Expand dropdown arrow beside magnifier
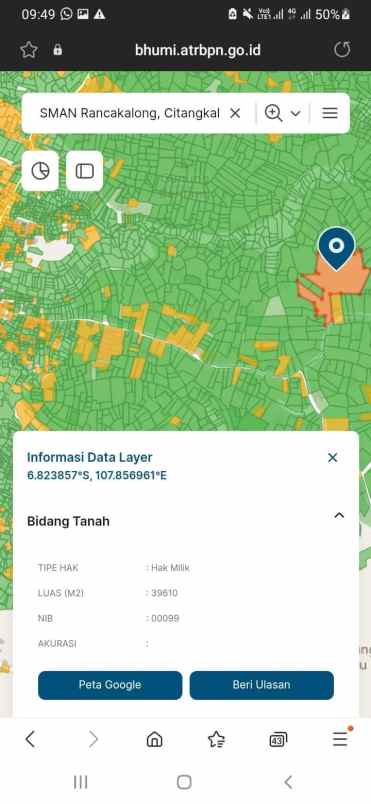This screenshot has width=371, height=804. click(296, 113)
